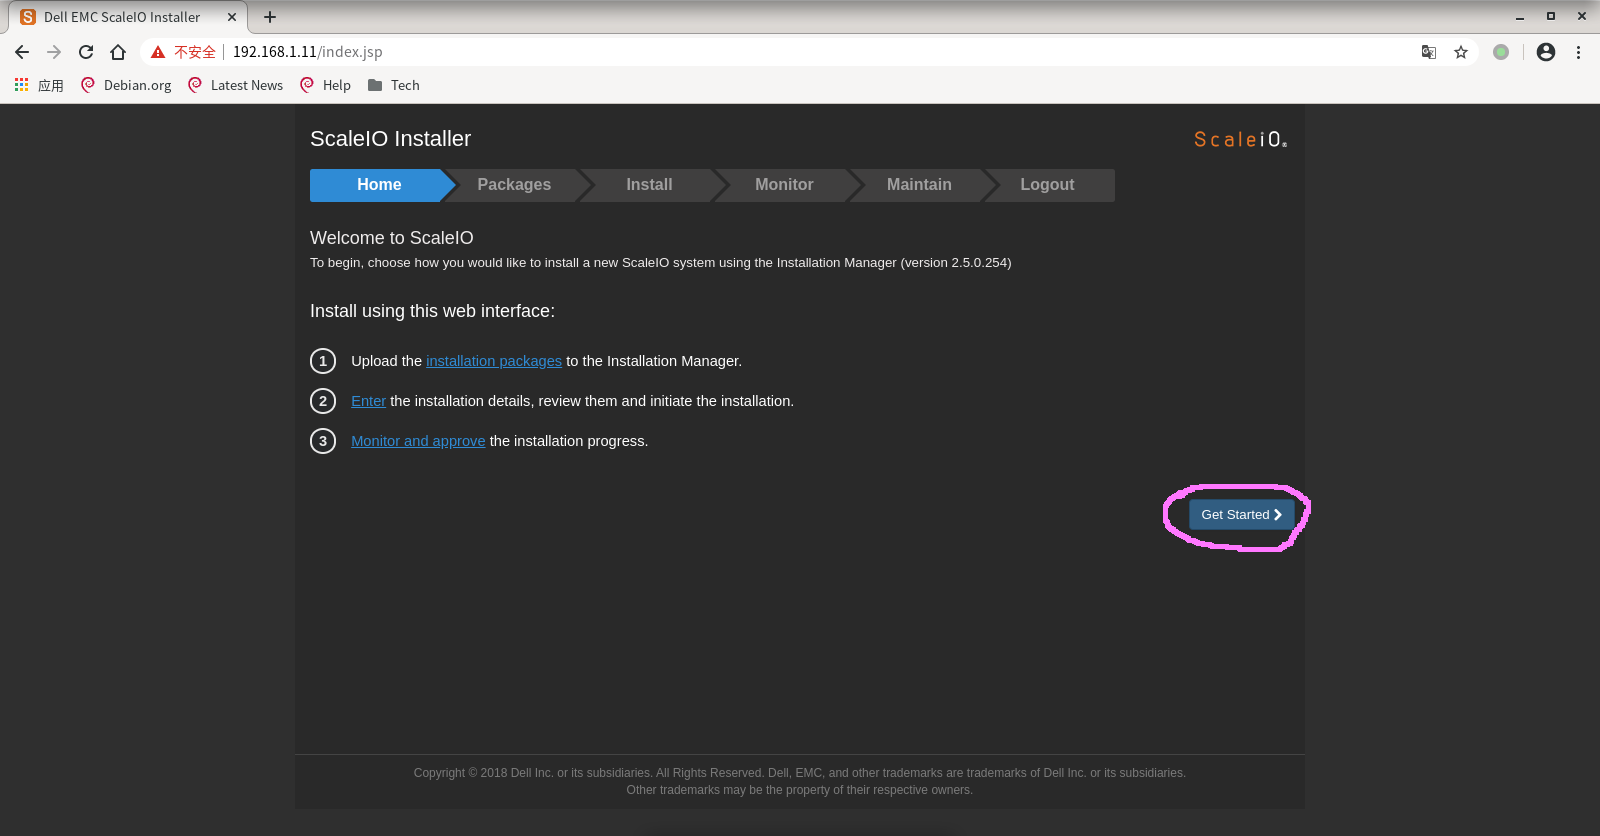Viewport: 1600px width, 836px height.
Task: Go back using the browser back arrow
Action: [x=22, y=52]
